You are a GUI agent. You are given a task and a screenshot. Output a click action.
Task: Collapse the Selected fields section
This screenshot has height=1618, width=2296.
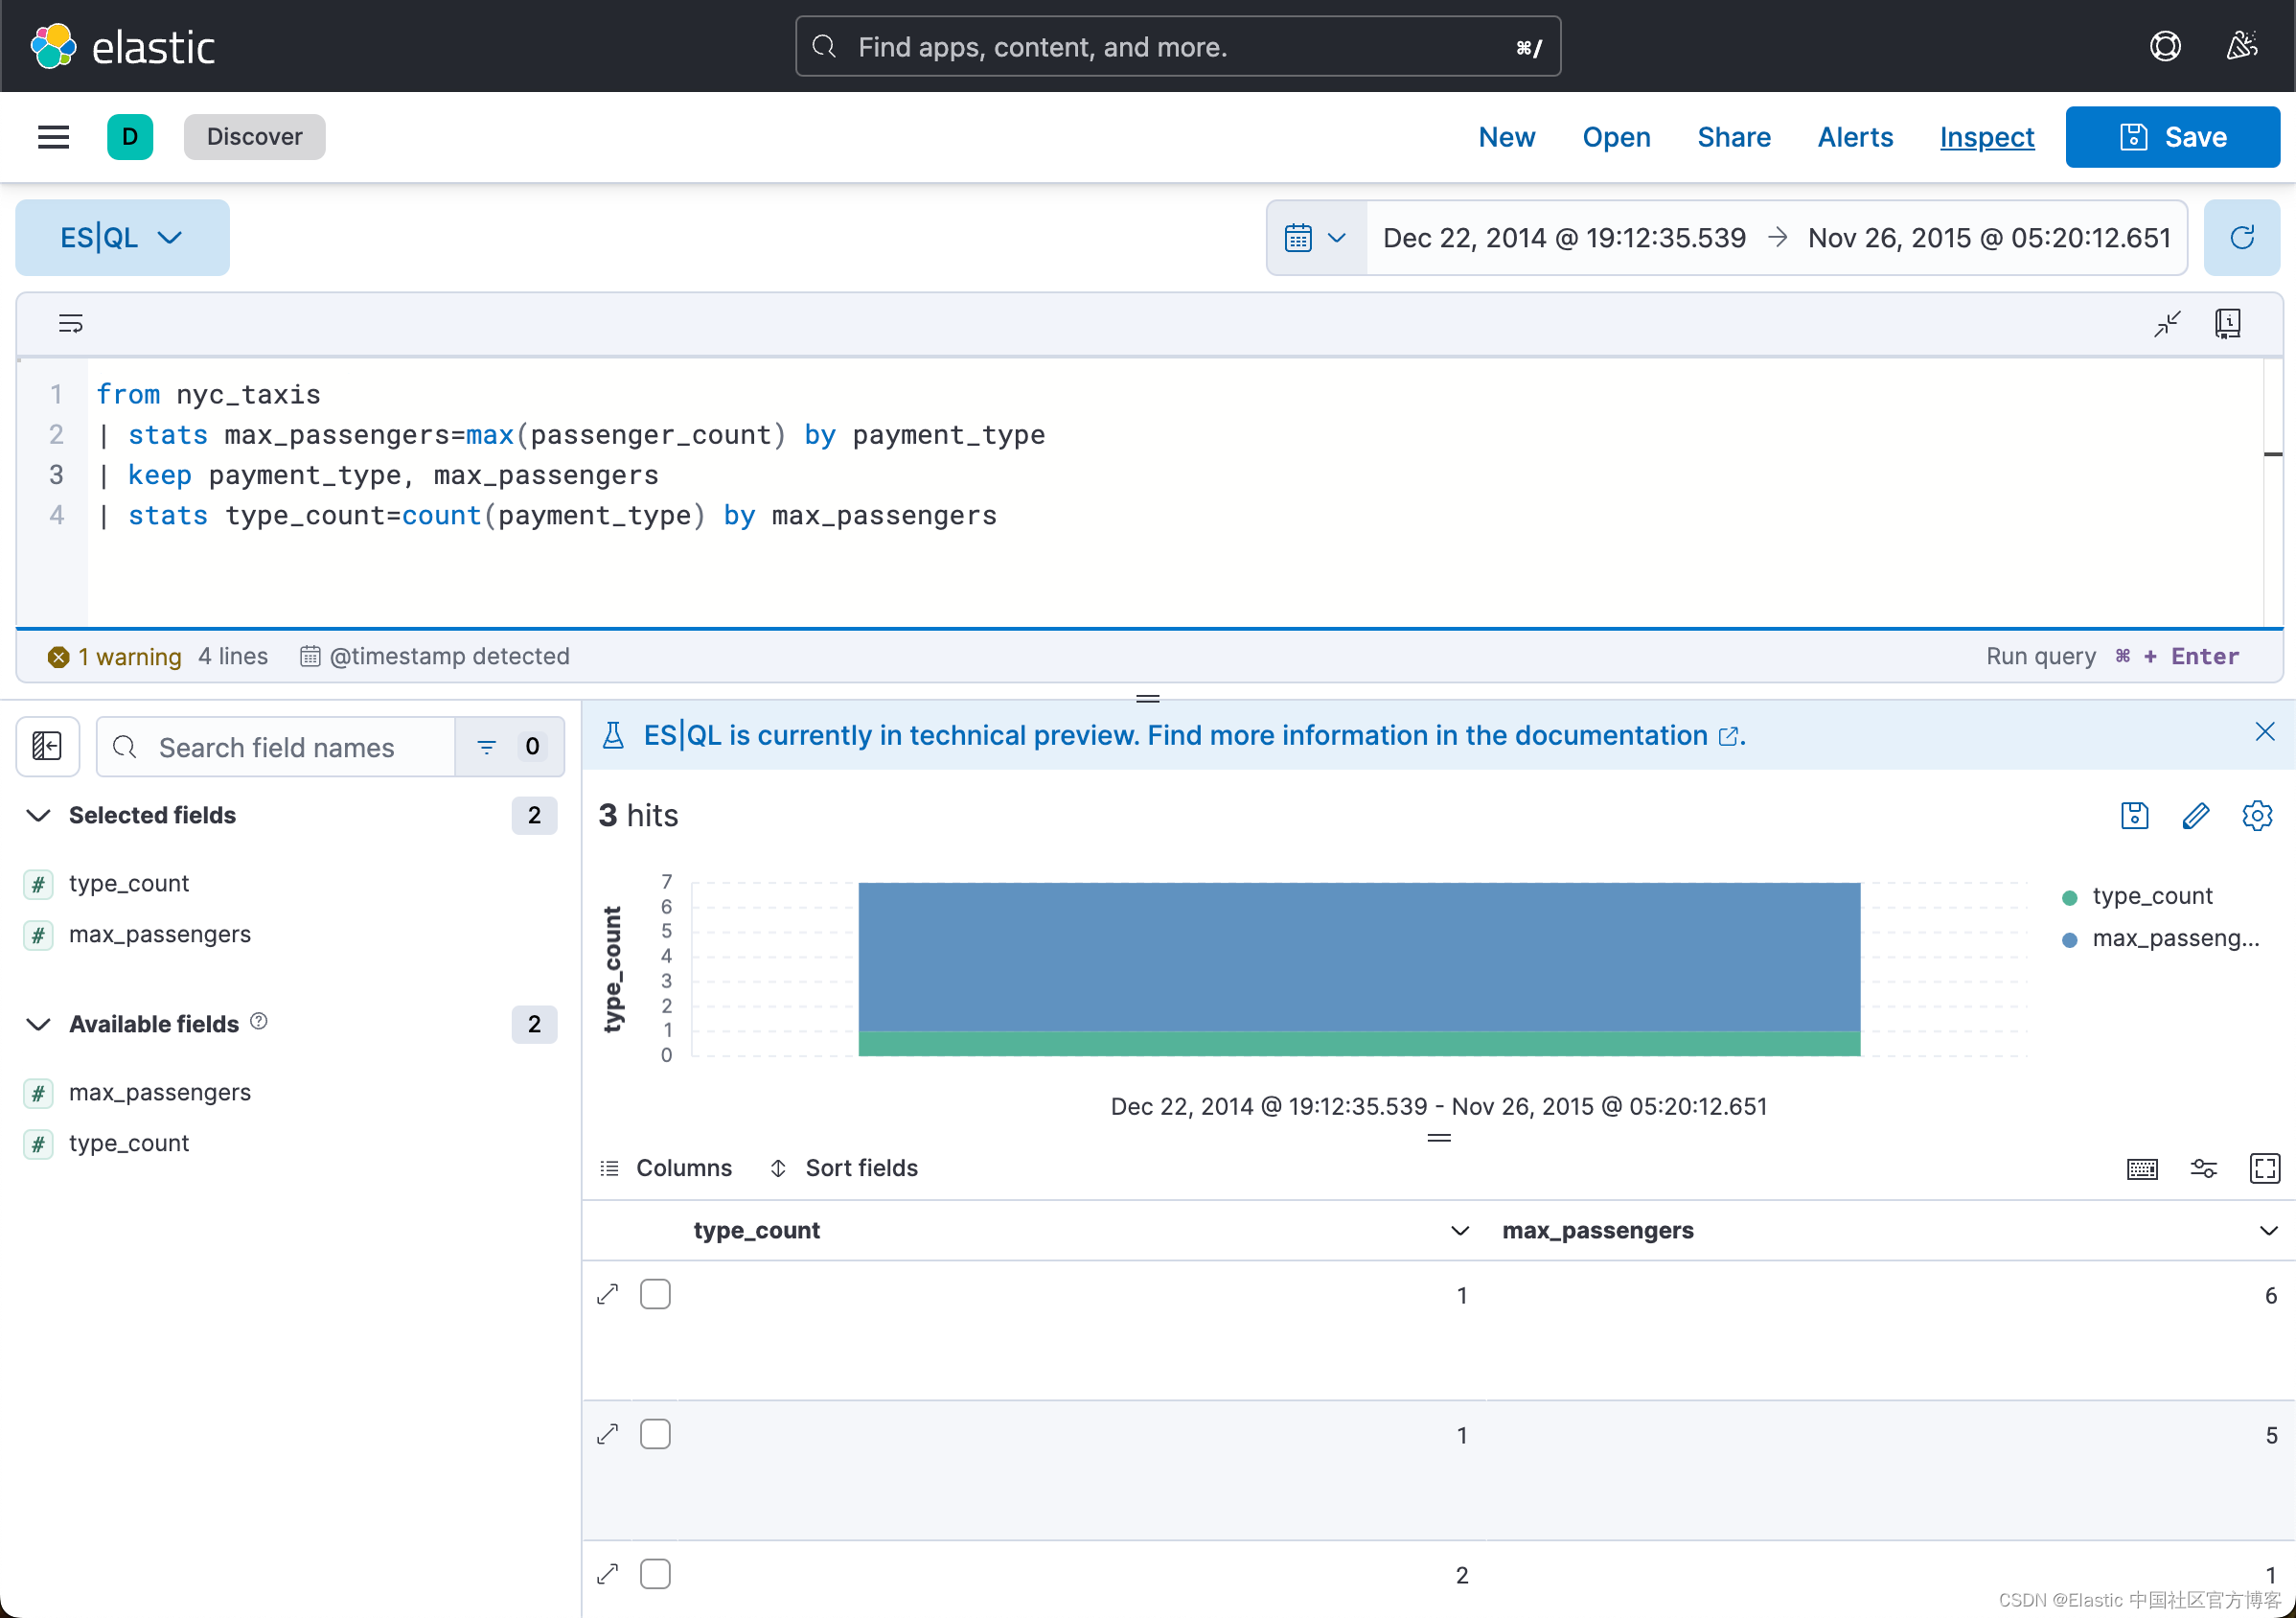(x=38, y=815)
